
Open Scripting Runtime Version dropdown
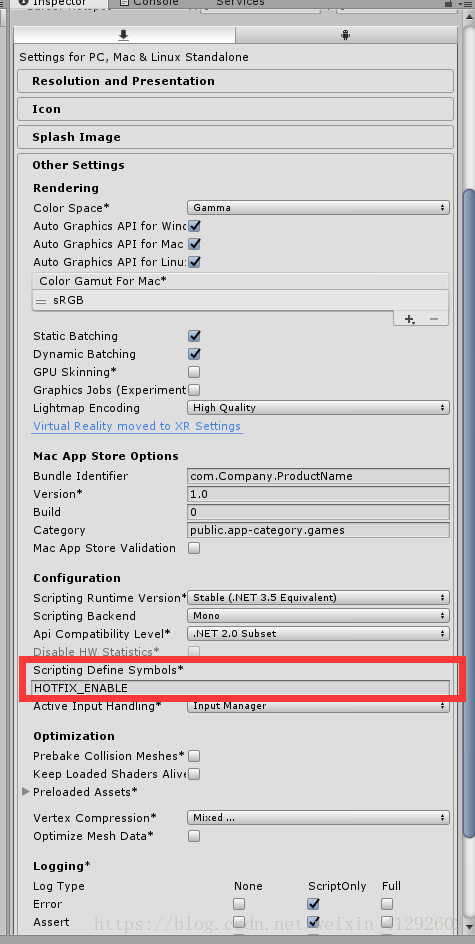point(318,598)
